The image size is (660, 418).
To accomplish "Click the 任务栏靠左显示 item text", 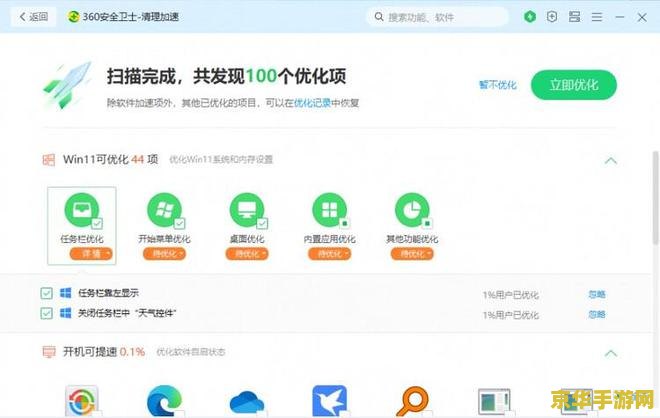I will (108, 293).
